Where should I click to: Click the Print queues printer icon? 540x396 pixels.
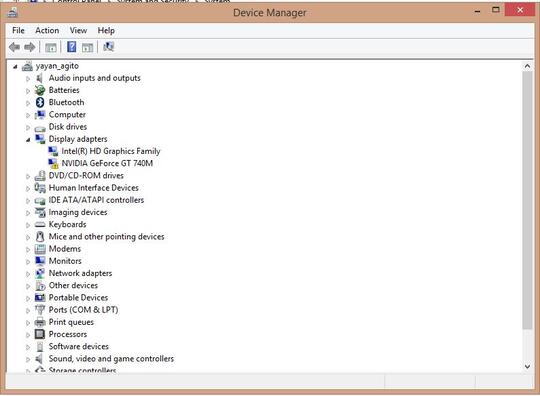[x=40, y=322]
